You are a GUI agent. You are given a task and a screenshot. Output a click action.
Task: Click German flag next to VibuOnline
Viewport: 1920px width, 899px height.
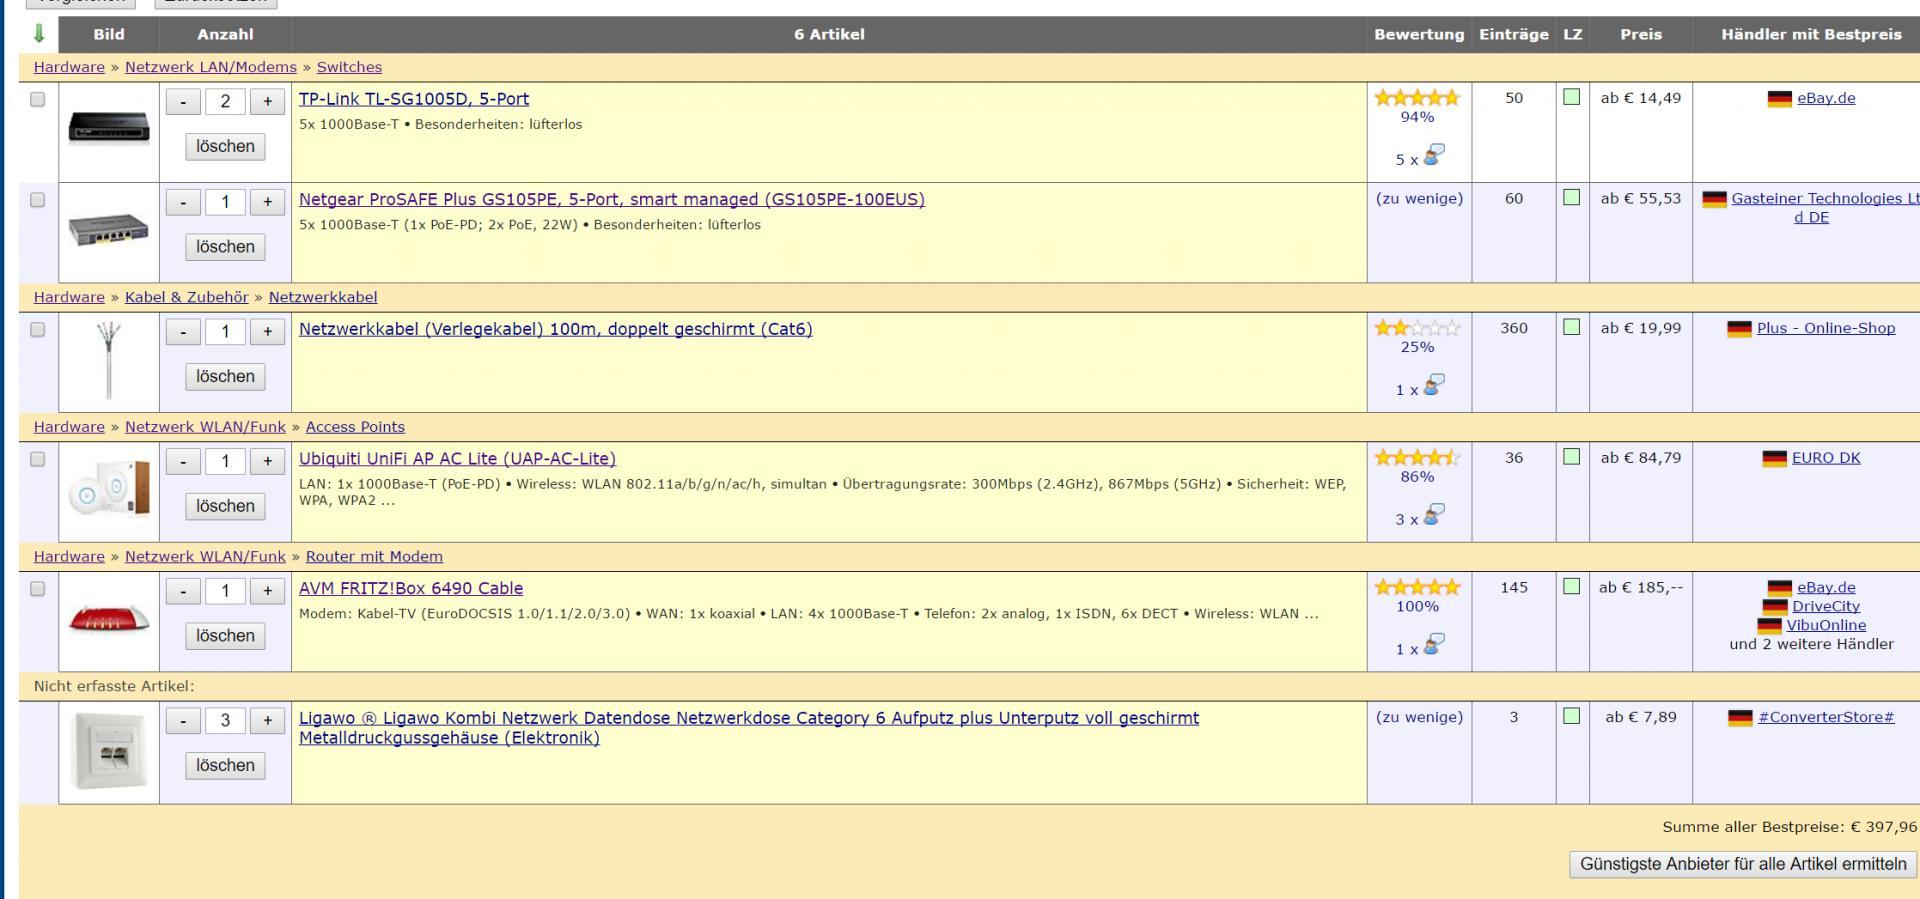pyautogui.click(x=1769, y=626)
